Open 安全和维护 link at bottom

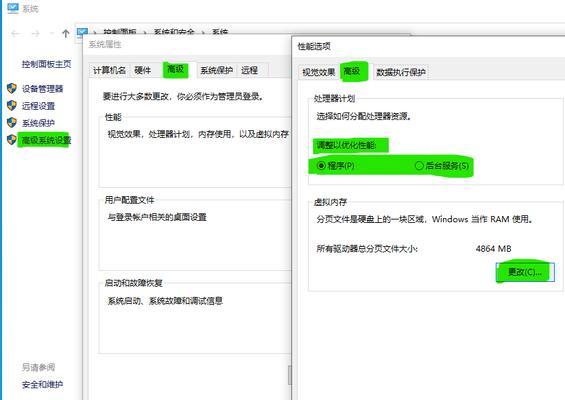43,384
